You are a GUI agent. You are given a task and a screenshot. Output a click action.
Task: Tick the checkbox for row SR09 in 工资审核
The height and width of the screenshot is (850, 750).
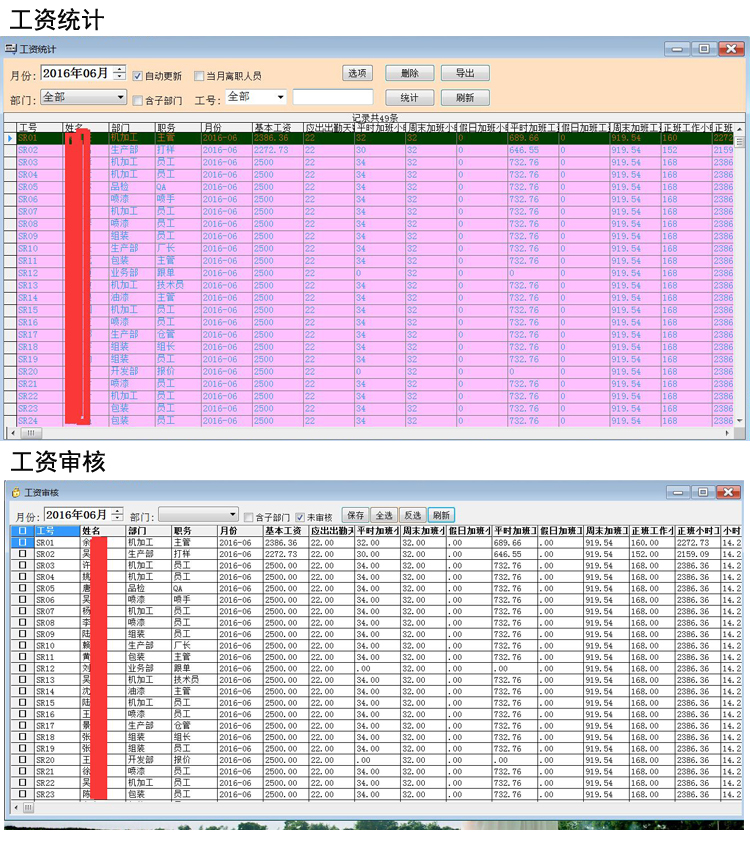pyautogui.click(x=23, y=634)
